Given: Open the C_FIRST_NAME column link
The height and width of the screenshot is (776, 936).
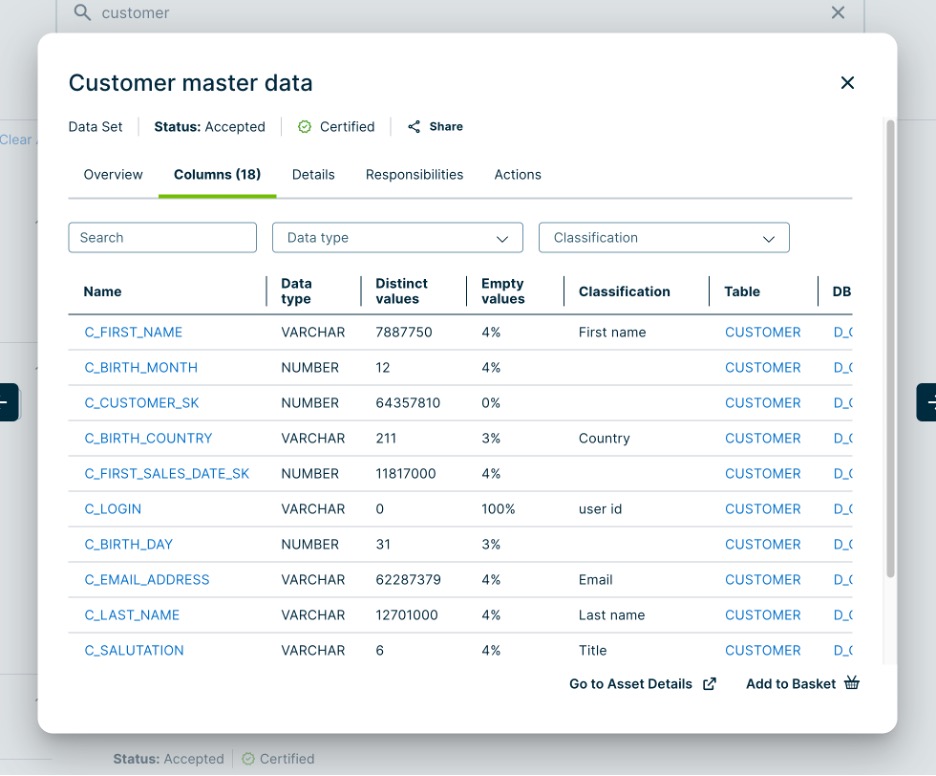Looking at the screenshot, I should tap(134, 331).
